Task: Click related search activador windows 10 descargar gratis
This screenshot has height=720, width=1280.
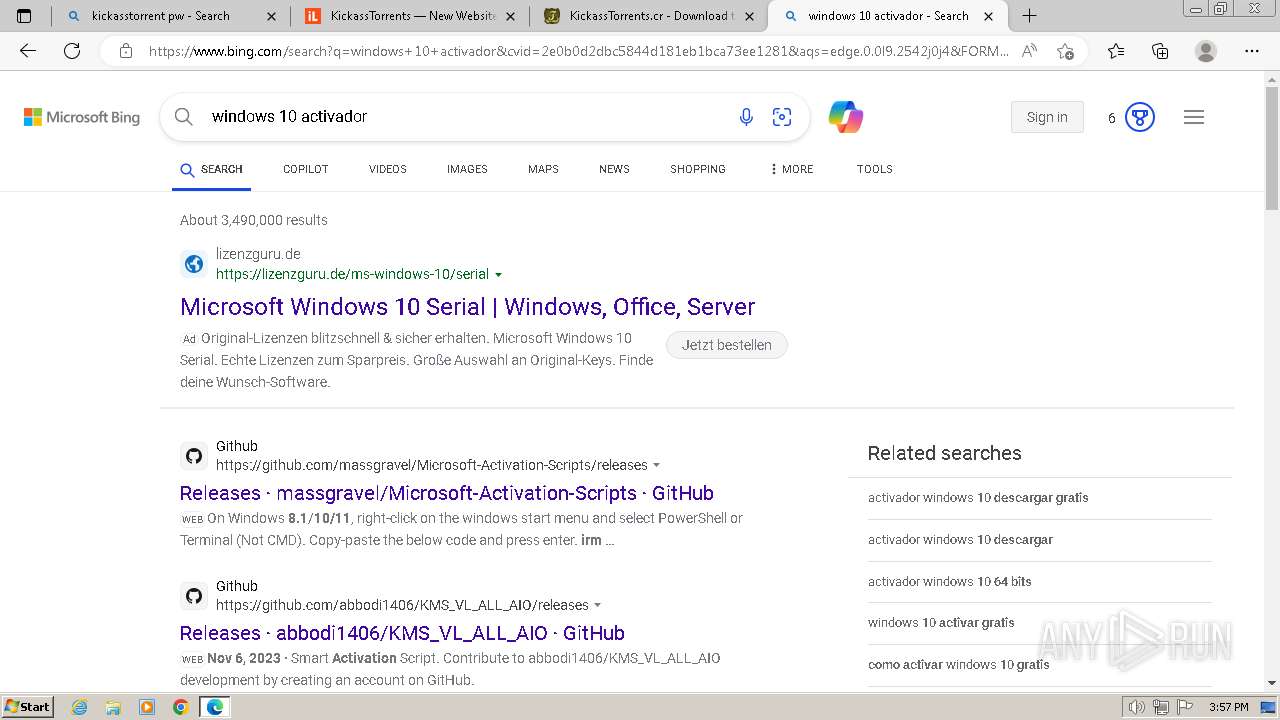Action: tap(978, 498)
